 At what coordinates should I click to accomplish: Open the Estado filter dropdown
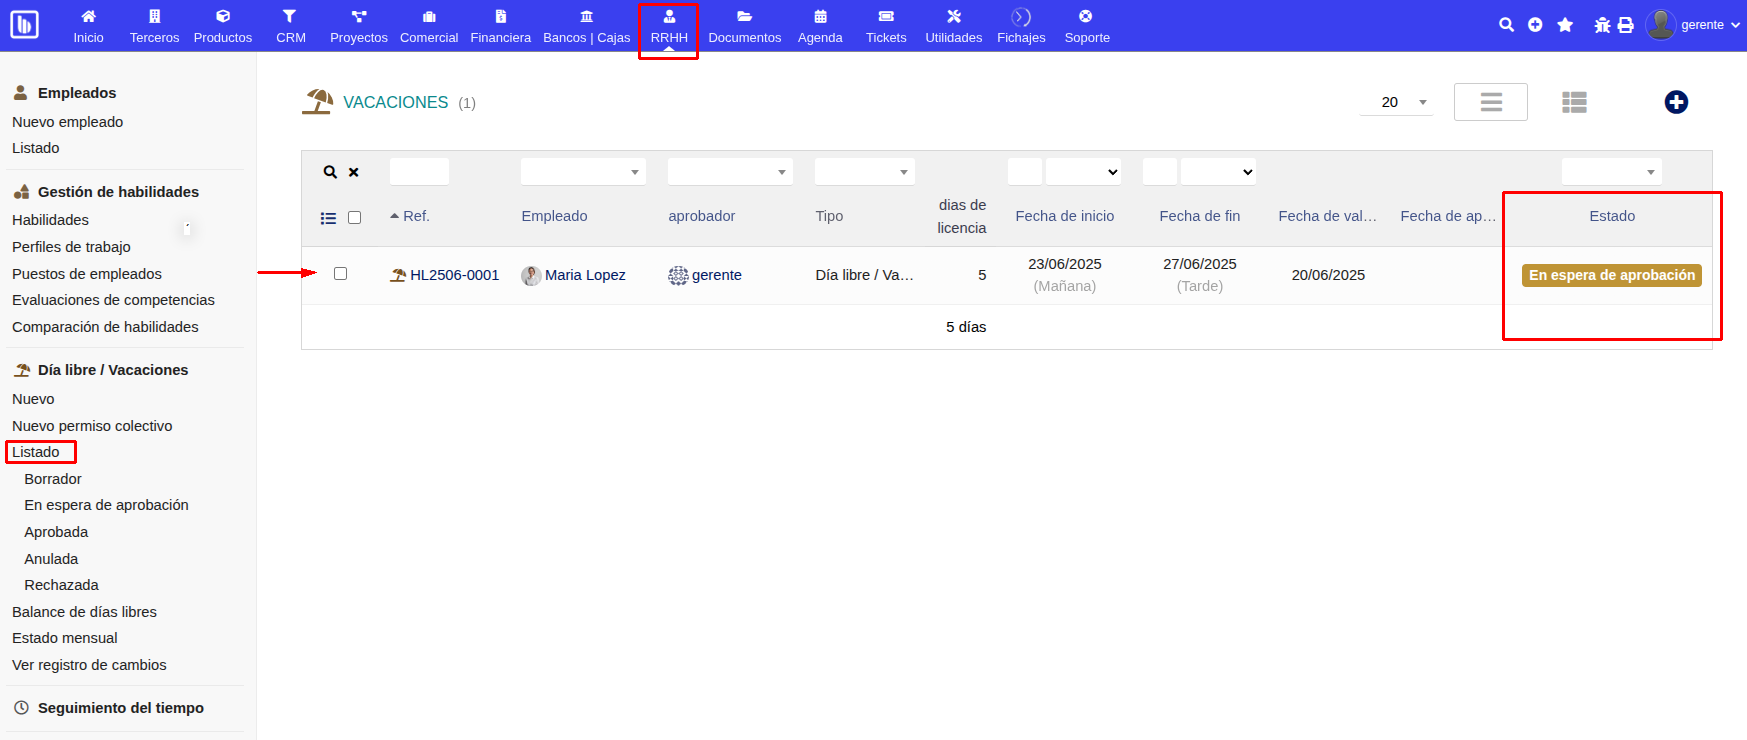point(1611,172)
